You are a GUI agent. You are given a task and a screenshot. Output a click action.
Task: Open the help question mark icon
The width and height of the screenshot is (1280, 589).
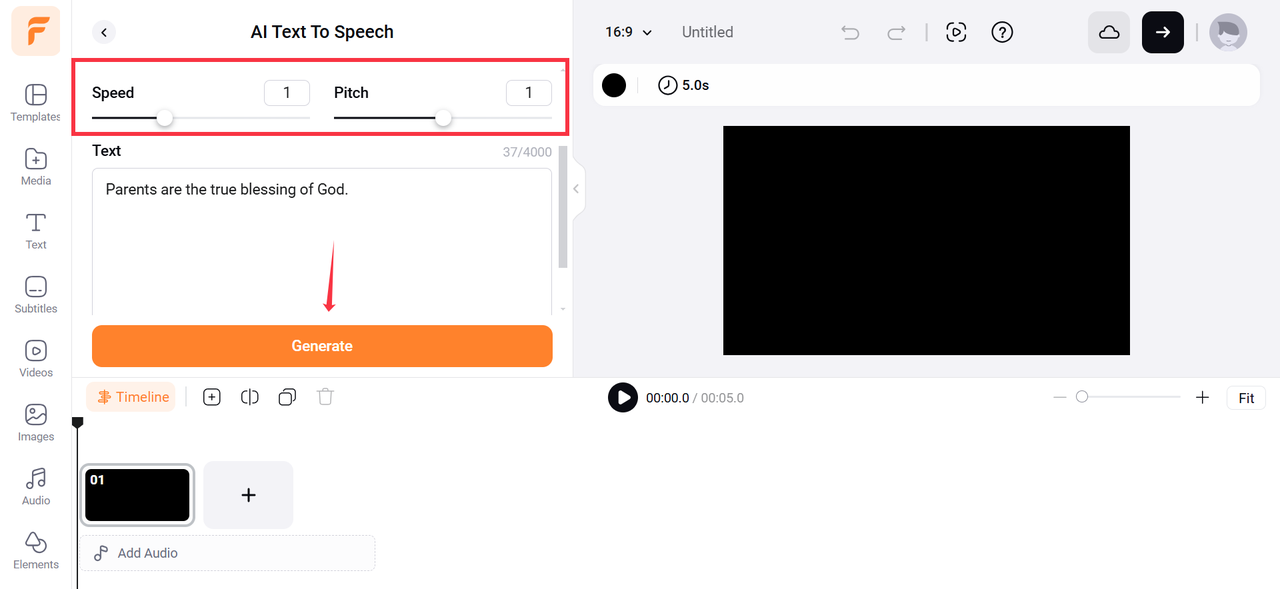tap(1002, 32)
